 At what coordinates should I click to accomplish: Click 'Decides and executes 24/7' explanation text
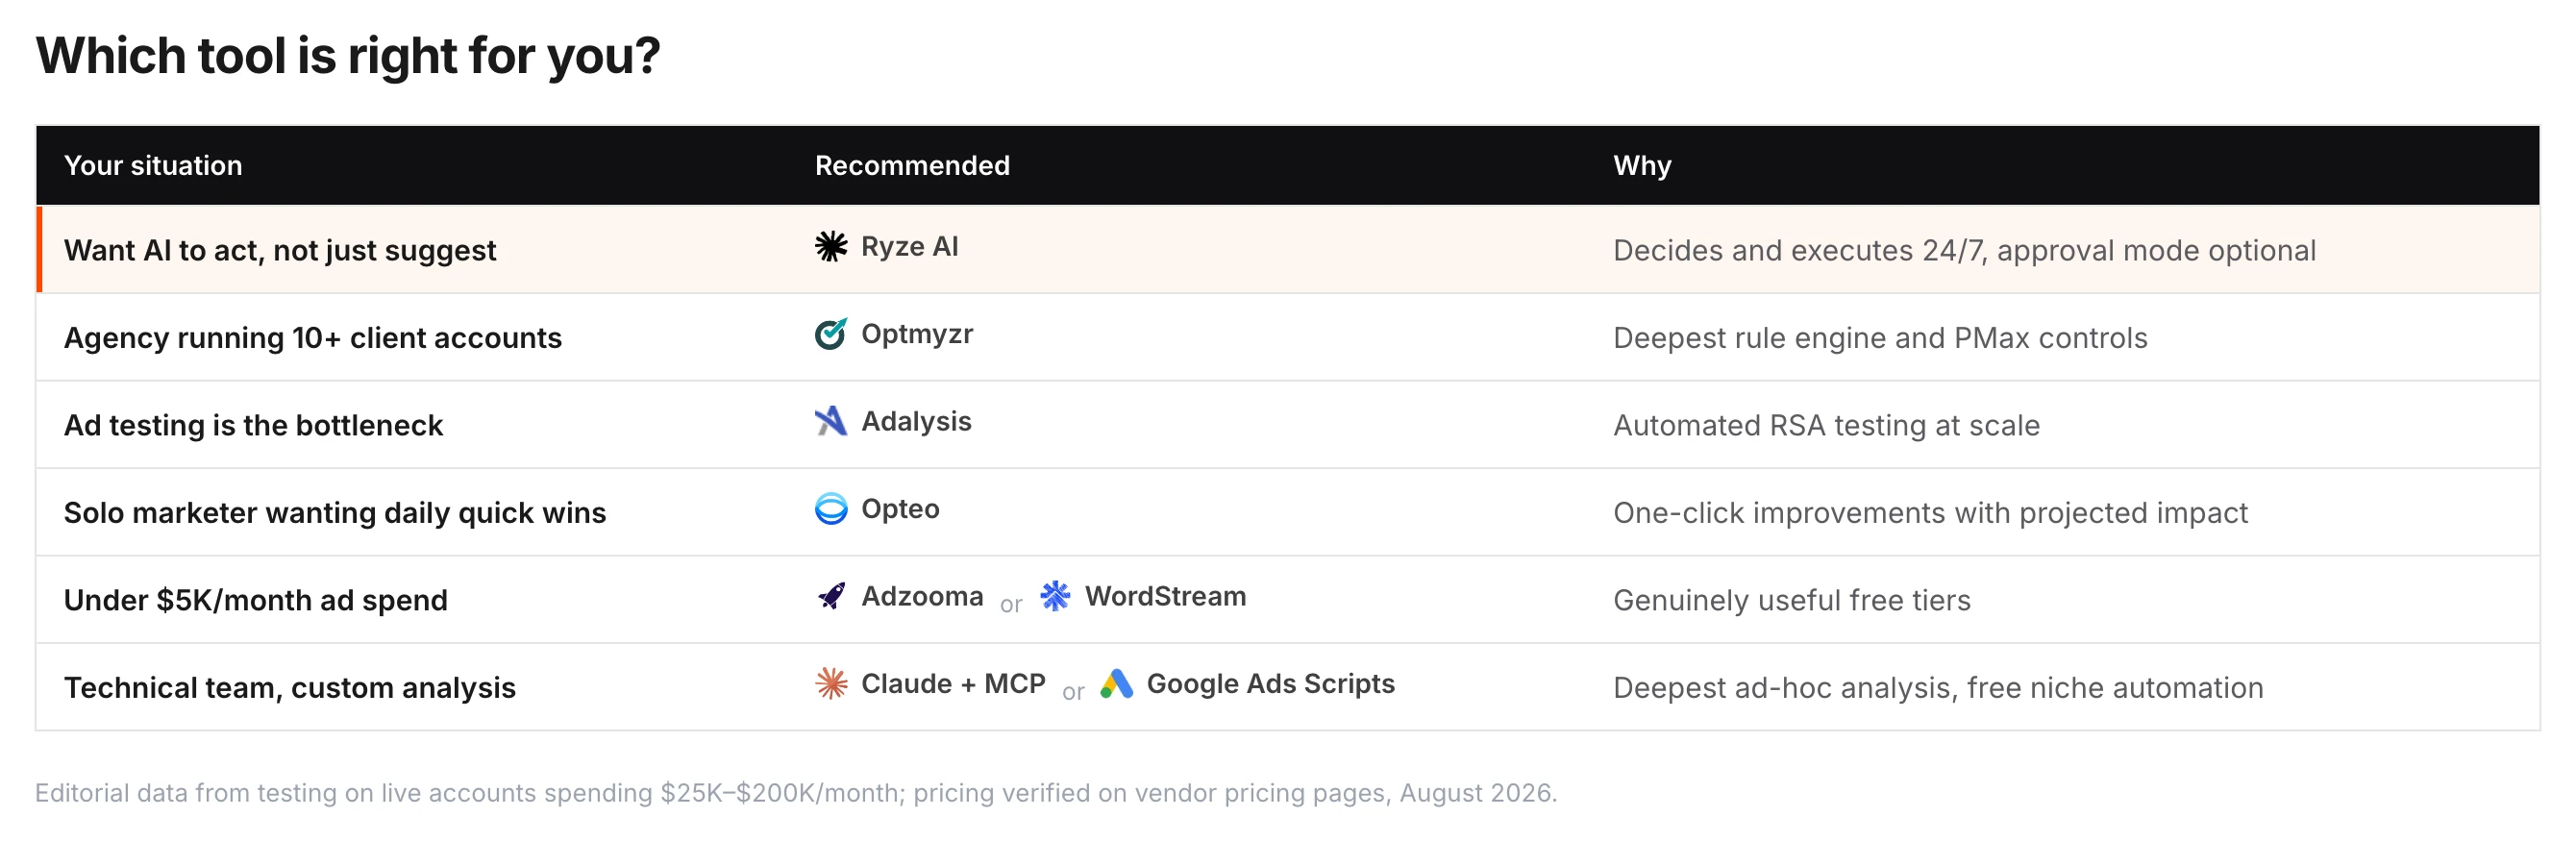pos(1964,251)
